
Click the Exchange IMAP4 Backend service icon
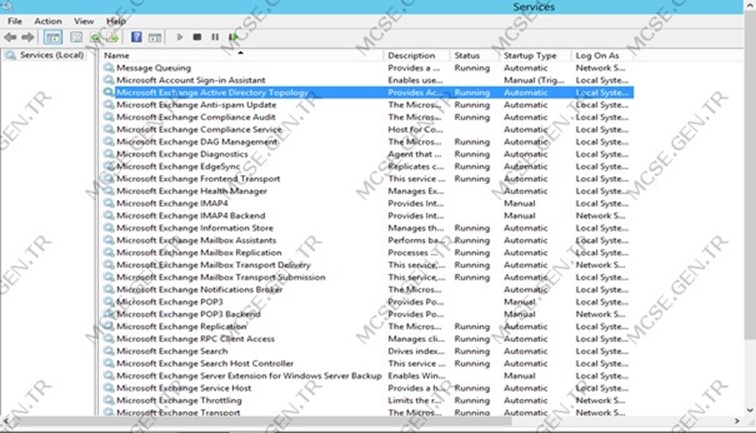click(109, 216)
